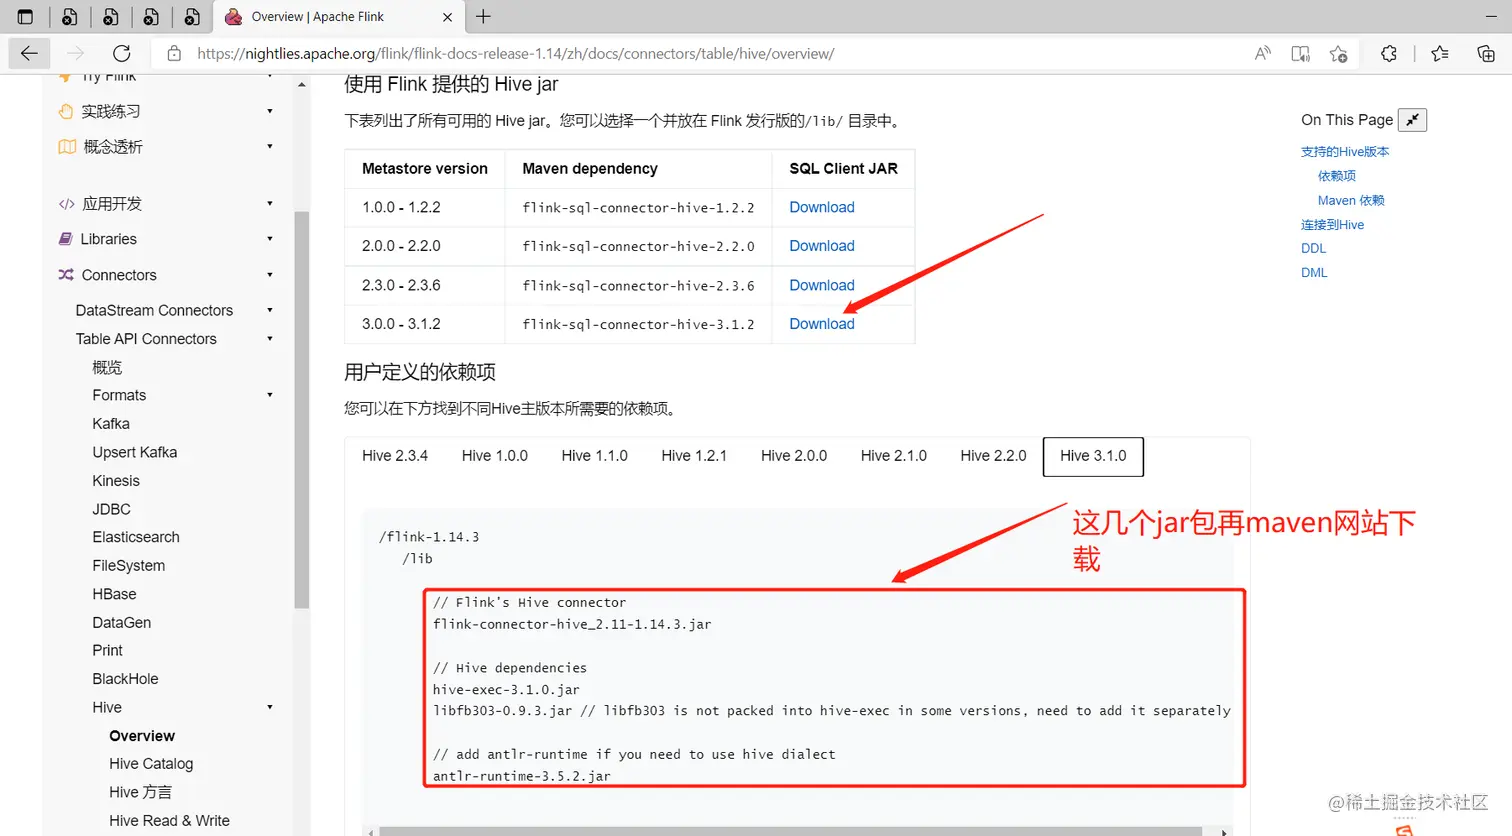The width and height of the screenshot is (1512, 836).
Task: Open the Immersive Reader icon
Action: point(1300,54)
